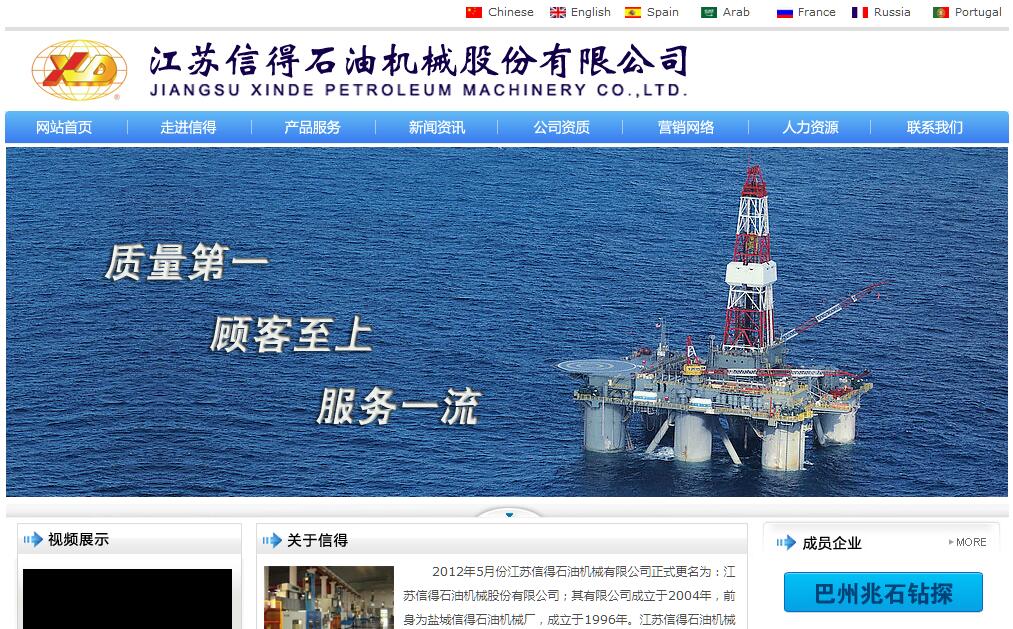Select 产品服务 in the navigation bar
This screenshot has height=629, width=1013.
tap(312, 127)
